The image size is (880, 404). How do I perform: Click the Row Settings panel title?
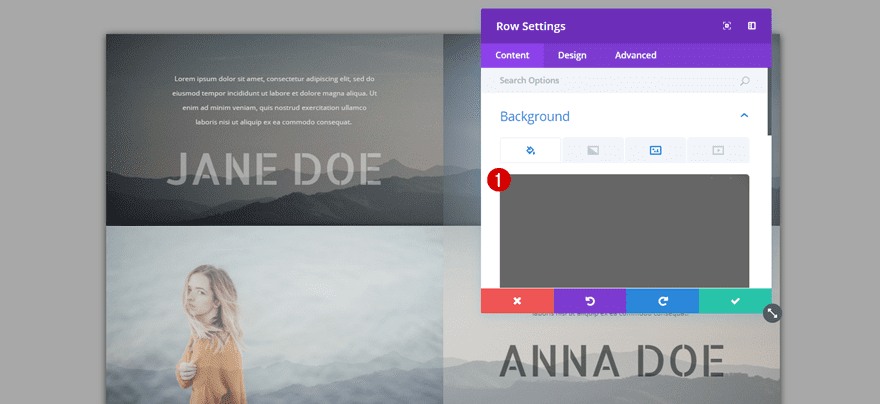pyautogui.click(x=530, y=26)
